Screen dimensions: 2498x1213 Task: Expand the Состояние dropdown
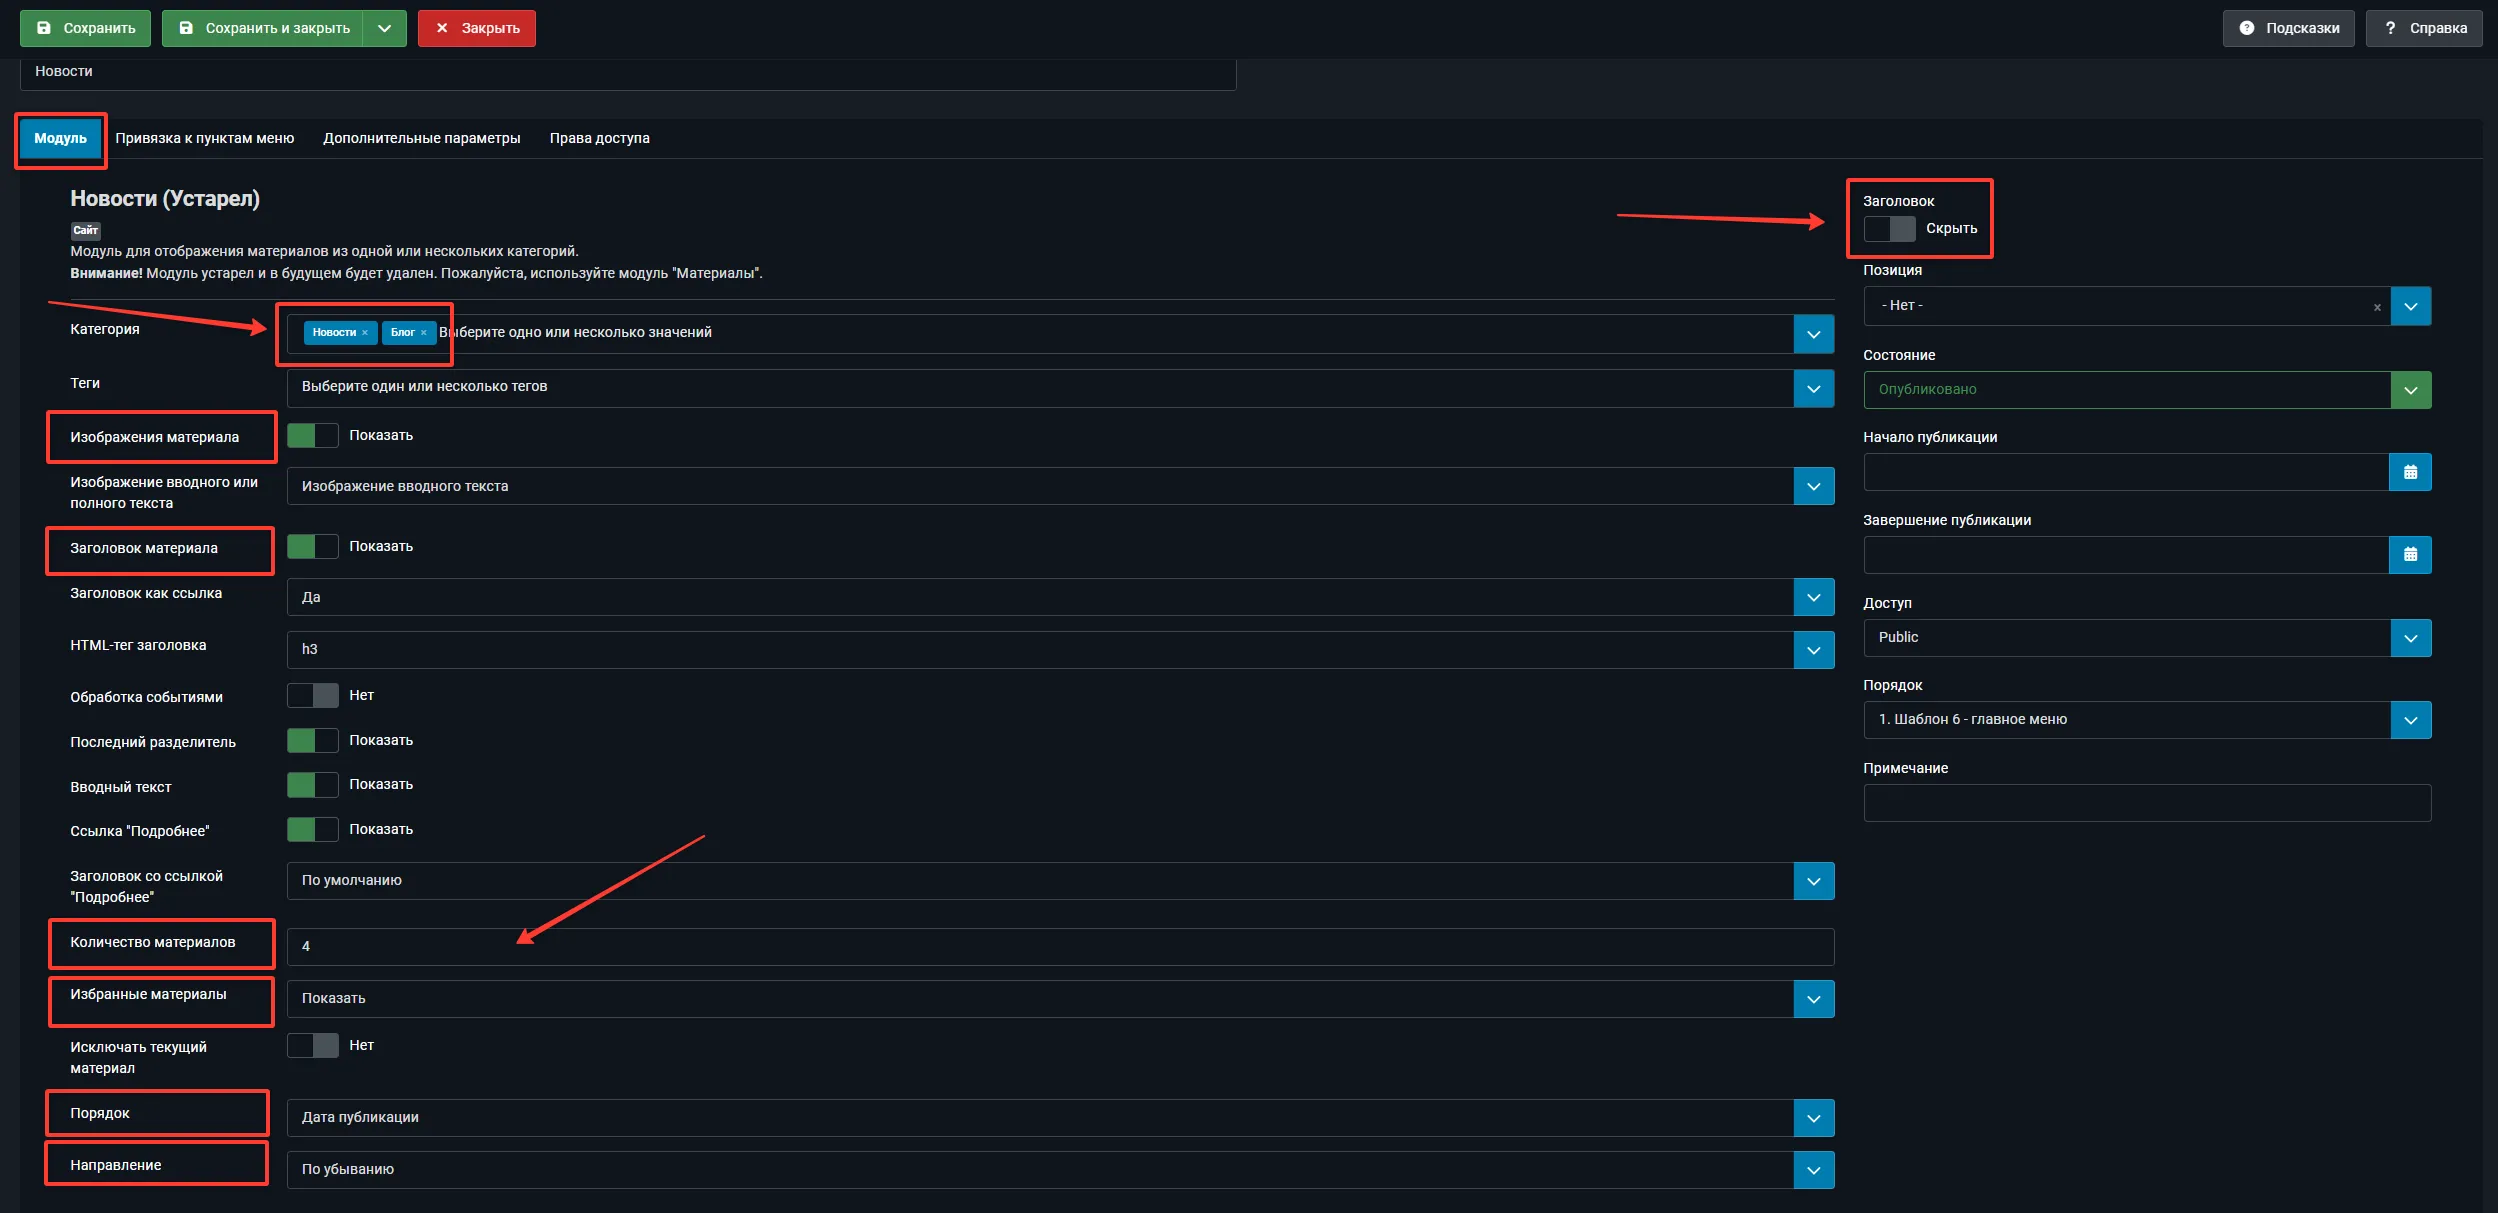tap(2410, 390)
